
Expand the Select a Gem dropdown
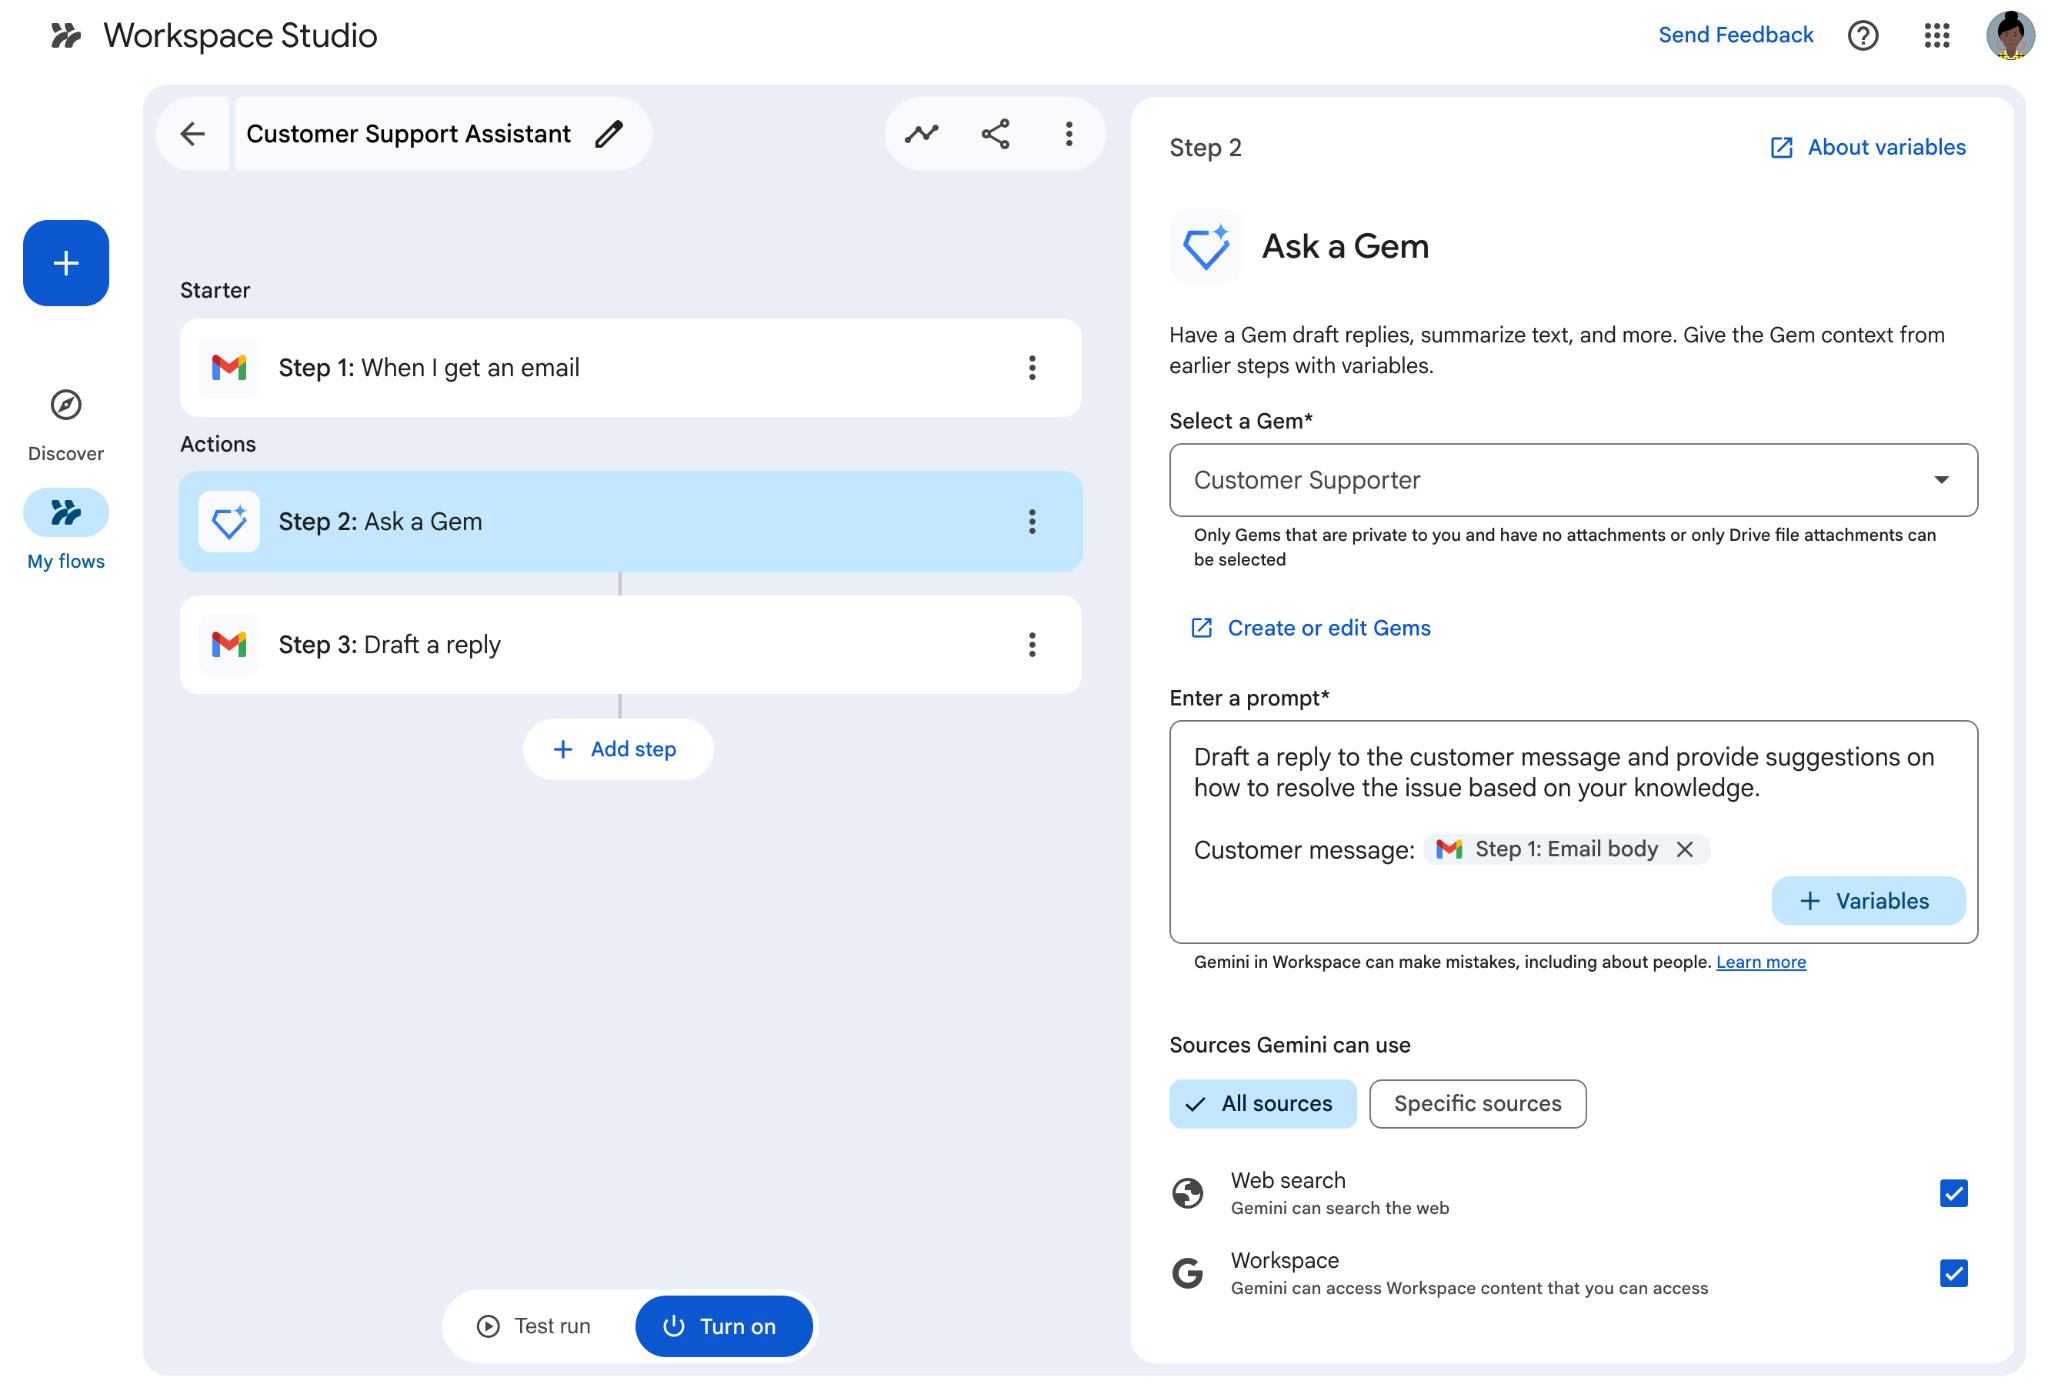coord(1941,480)
